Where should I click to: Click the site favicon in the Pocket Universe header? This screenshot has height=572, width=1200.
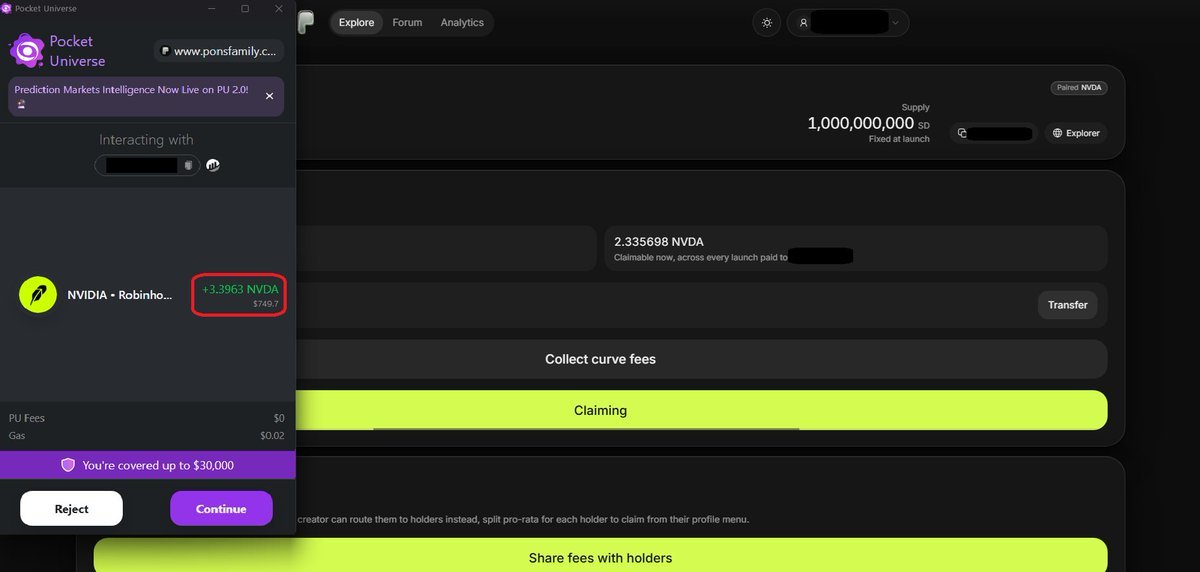coord(166,50)
